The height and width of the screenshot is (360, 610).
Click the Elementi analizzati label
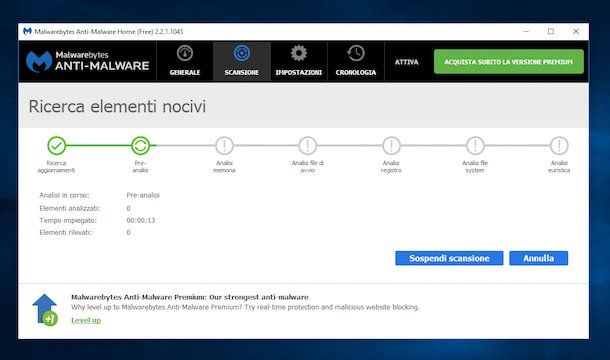coord(70,208)
